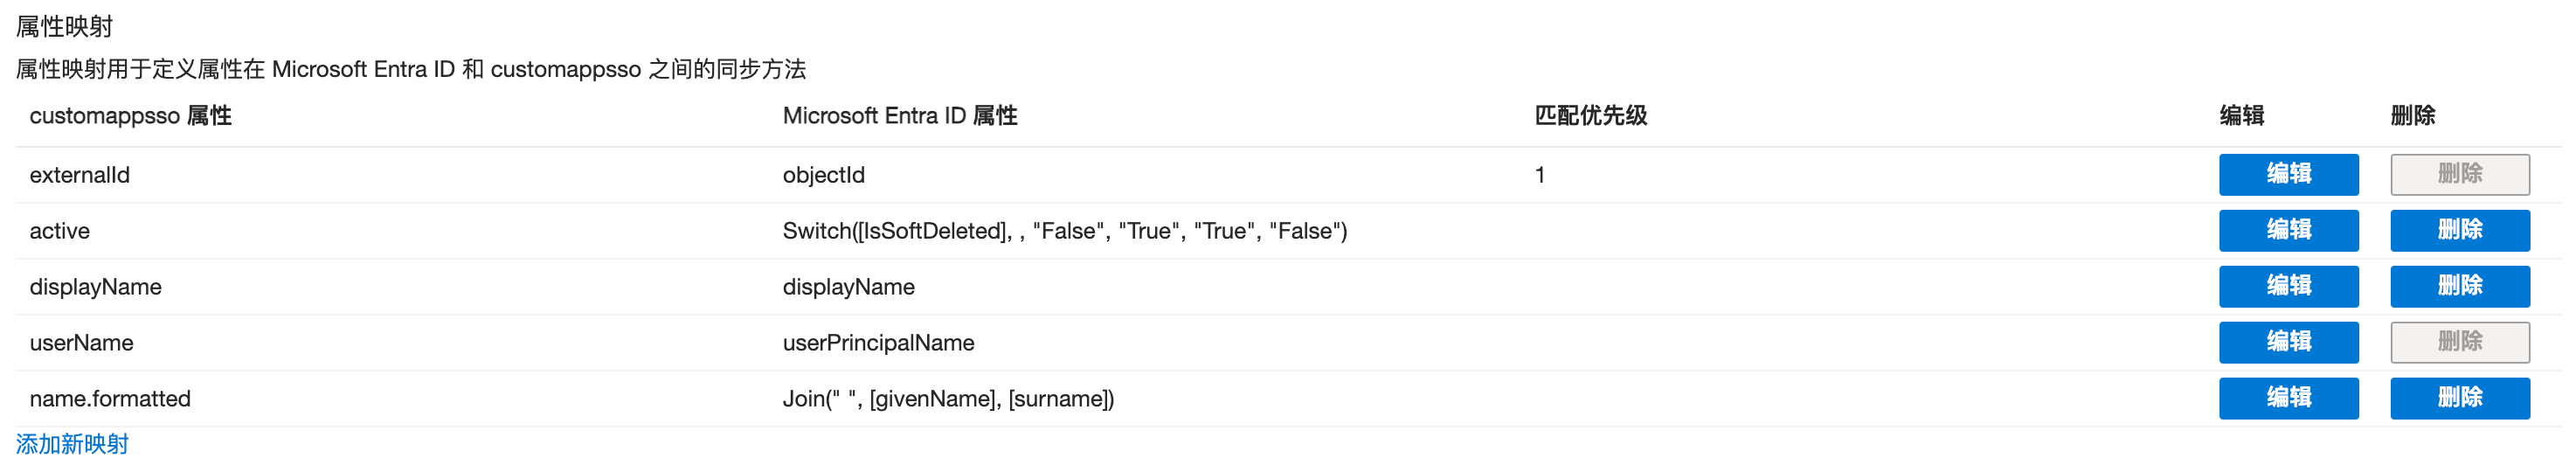Click 删除 button in userName row
This screenshot has width=2576, height=465.
point(2459,342)
